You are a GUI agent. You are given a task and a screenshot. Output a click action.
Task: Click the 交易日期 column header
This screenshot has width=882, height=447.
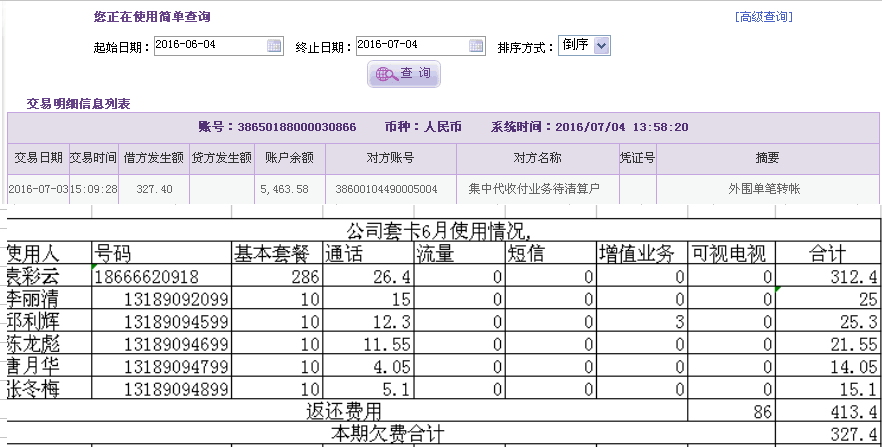(x=38, y=158)
